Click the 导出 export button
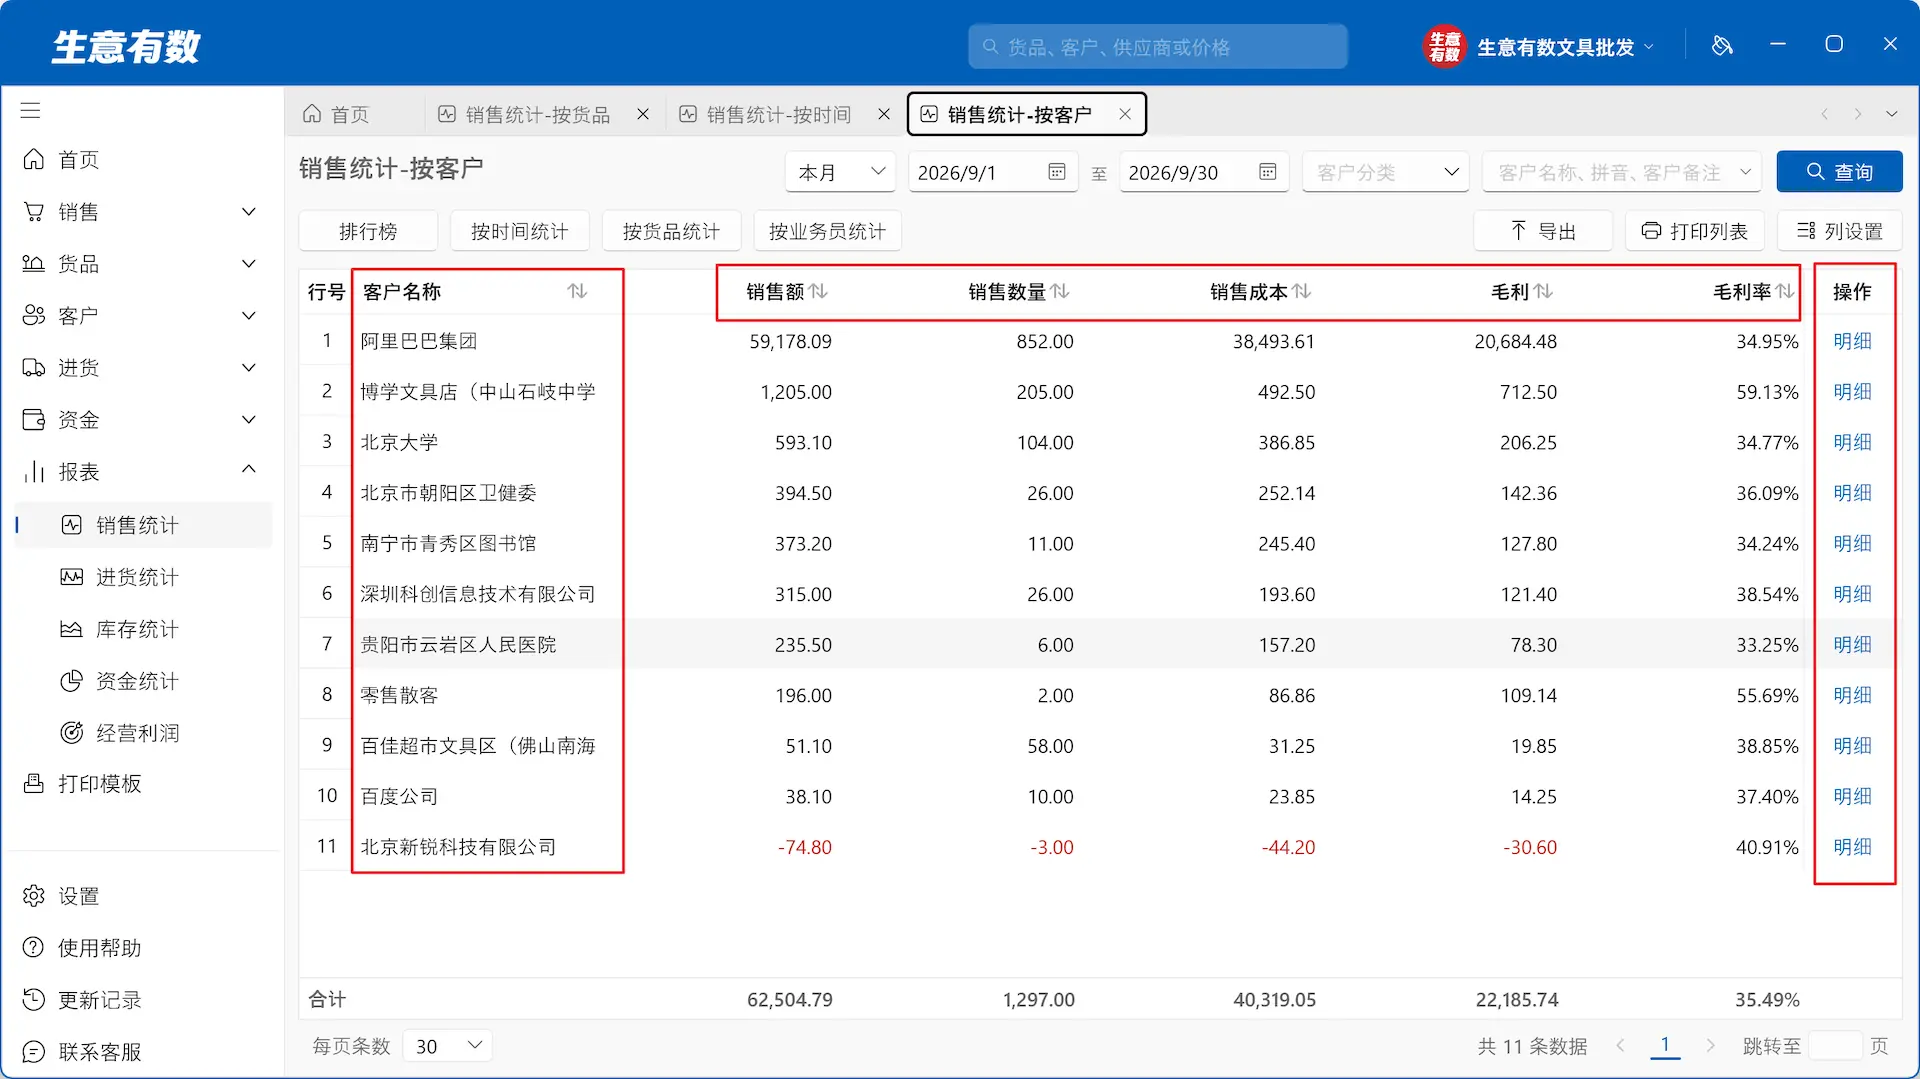The height and width of the screenshot is (1079, 1920). click(x=1542, y=231)
